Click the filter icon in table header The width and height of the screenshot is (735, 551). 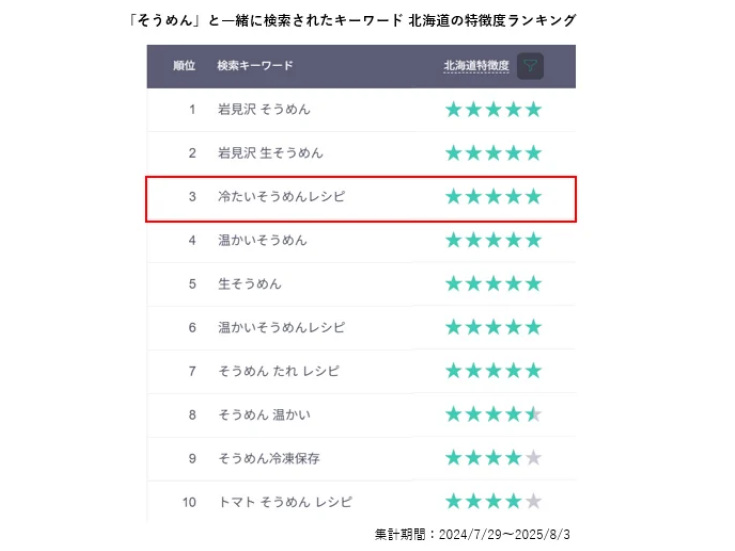coord(530,66)
